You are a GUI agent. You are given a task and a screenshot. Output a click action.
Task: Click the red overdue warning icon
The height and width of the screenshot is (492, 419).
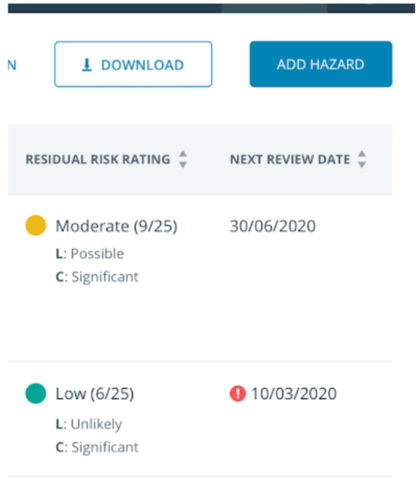[x=238, y=394]
